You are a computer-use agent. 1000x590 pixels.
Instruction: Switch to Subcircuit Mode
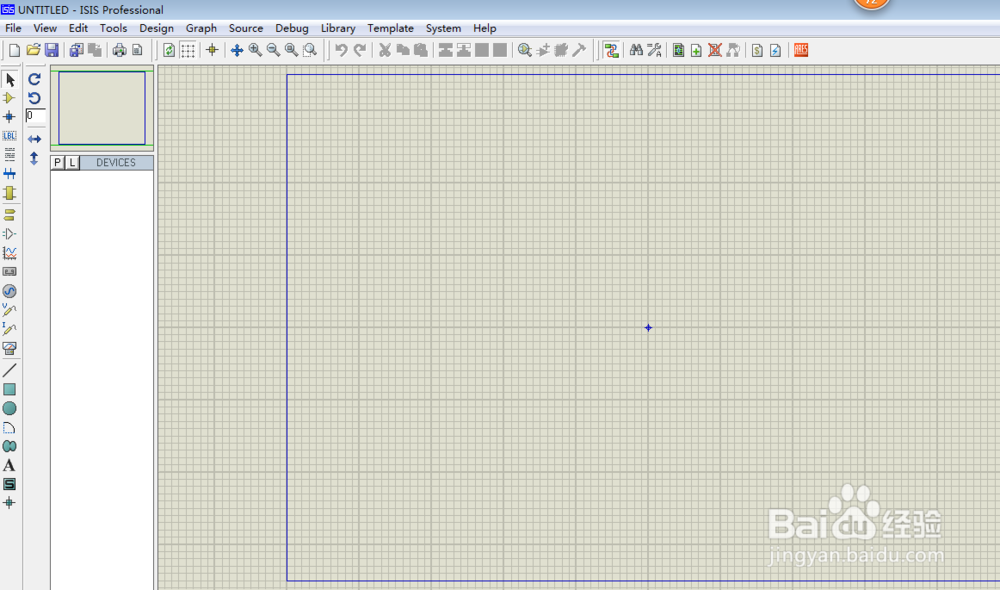pyautogui.click(x=10, y=193)
